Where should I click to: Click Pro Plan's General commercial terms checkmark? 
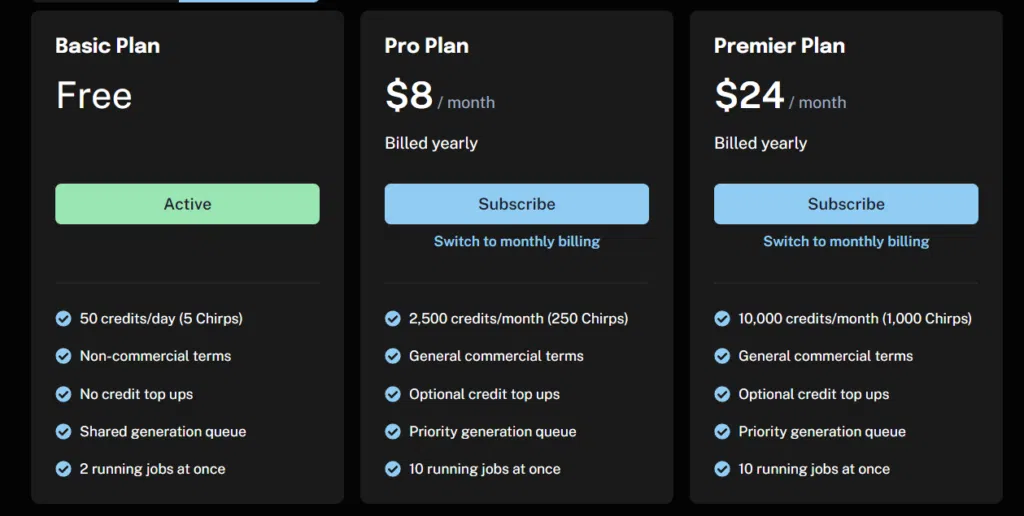[392, 356]
